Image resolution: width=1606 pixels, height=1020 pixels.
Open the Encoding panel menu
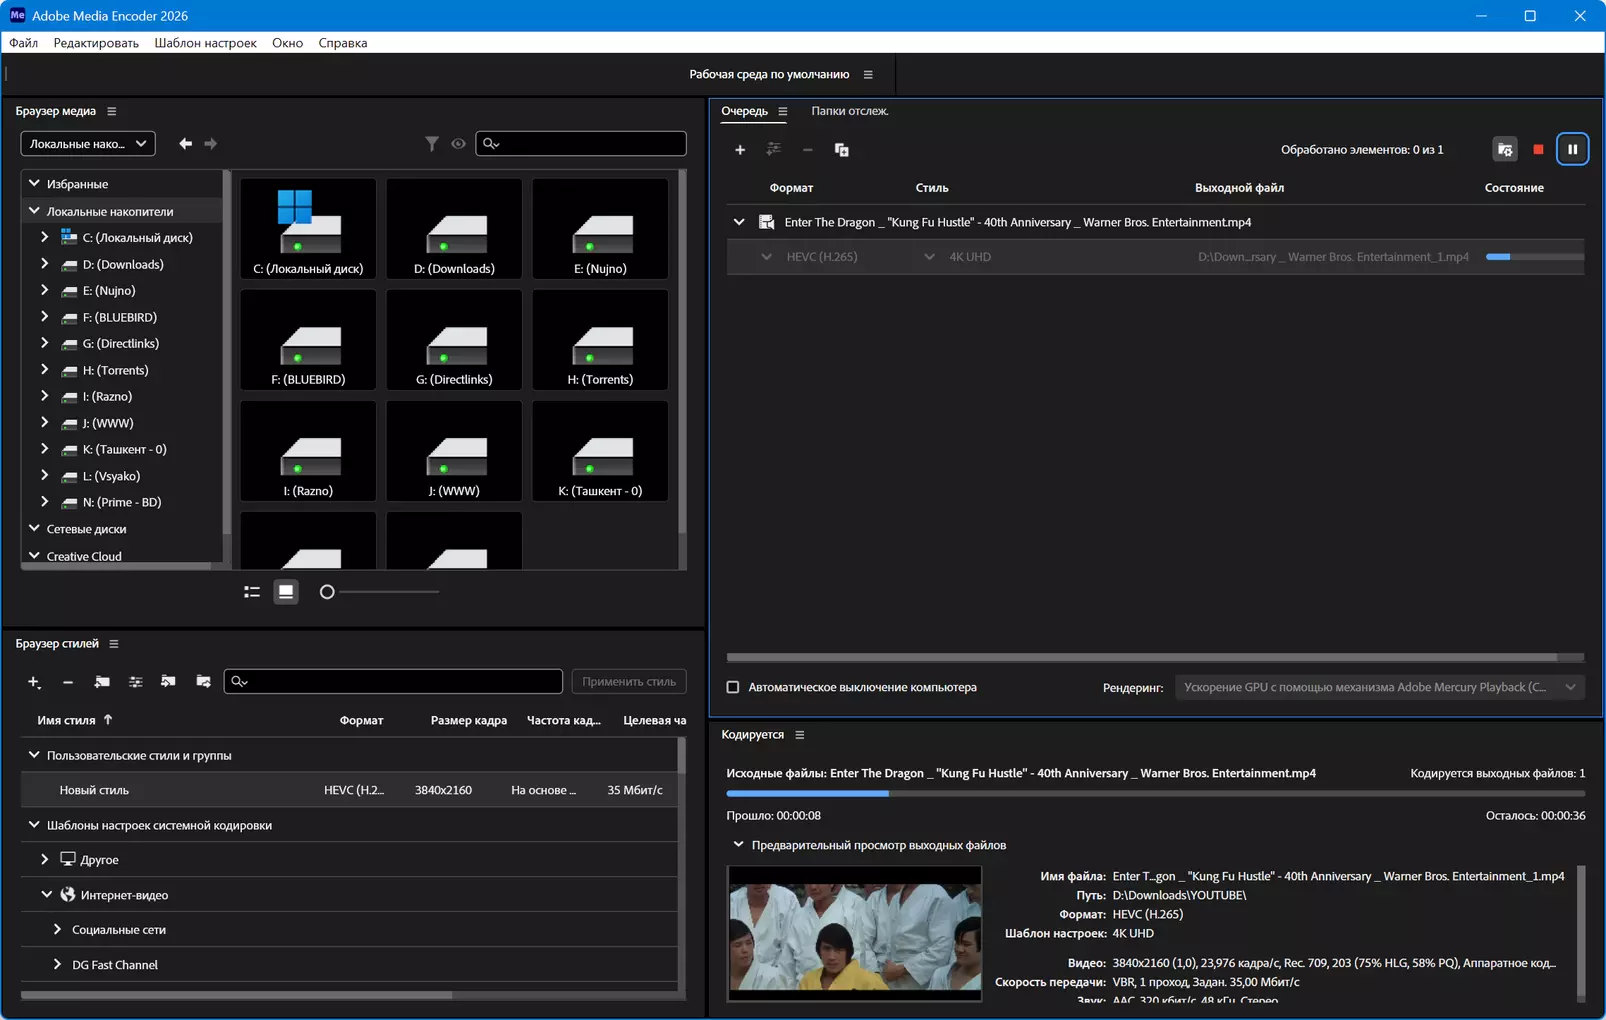pos(800,735)
